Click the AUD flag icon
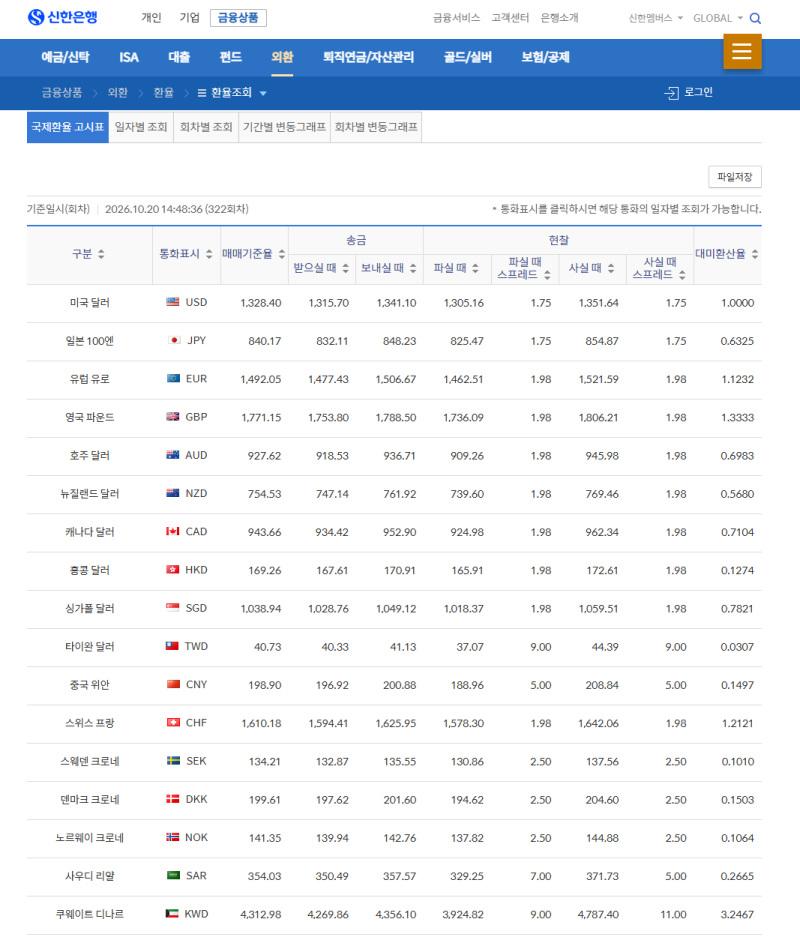800x940 pixels. 173,455
